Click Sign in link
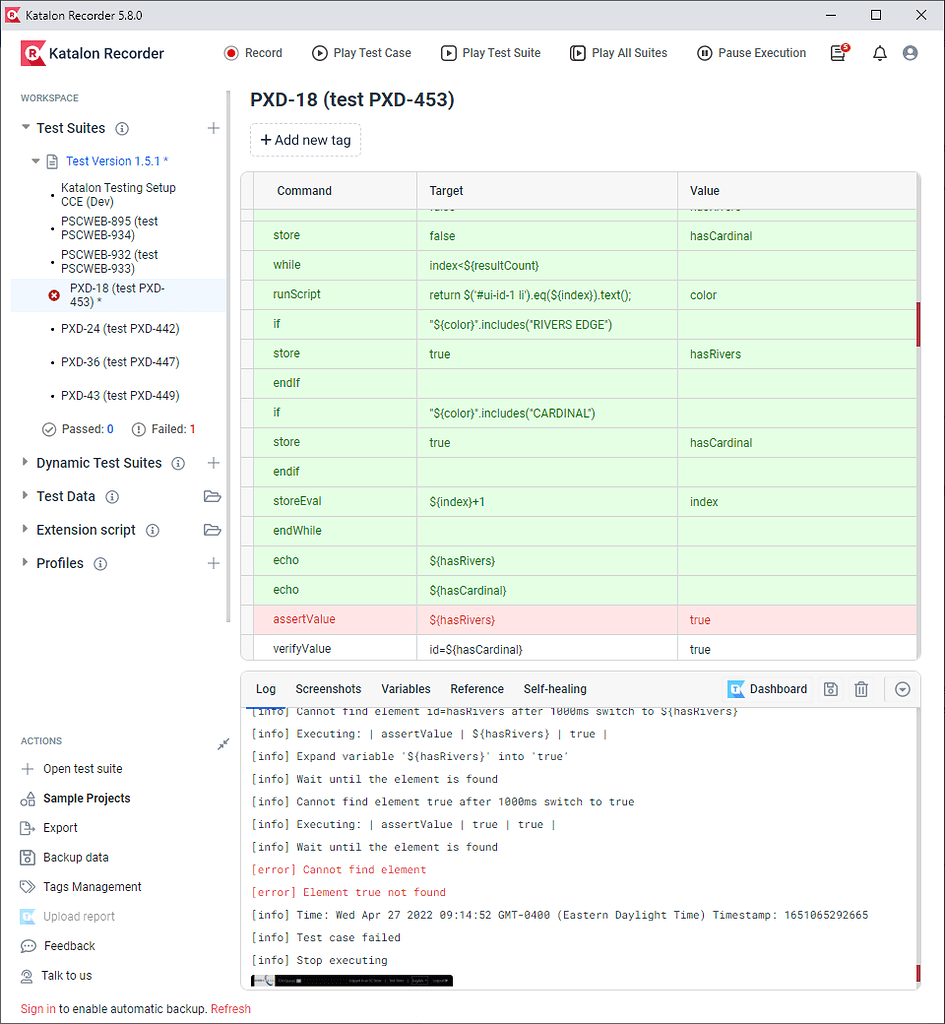Image resolution: width=945 pixels, height=1024 pixels. coord(38,1009)
